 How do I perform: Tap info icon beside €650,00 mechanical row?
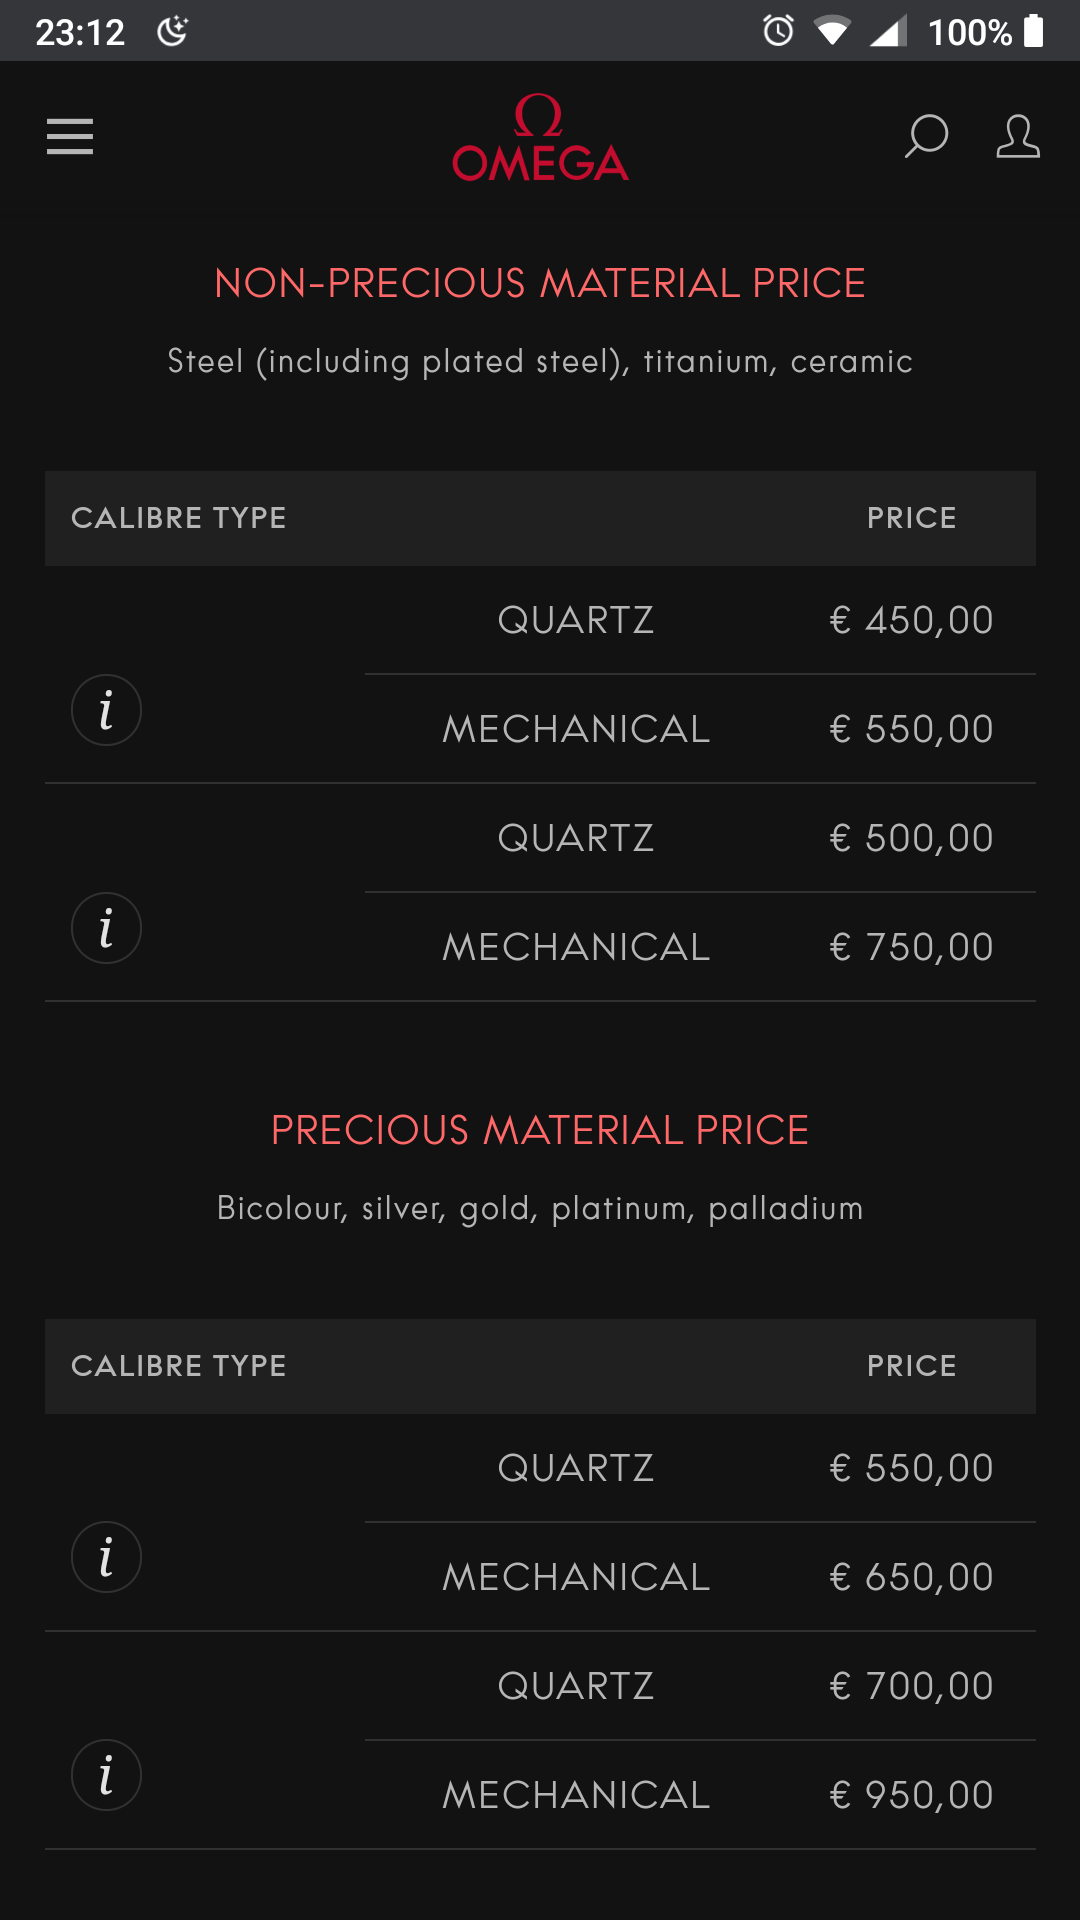point(106,1557)
